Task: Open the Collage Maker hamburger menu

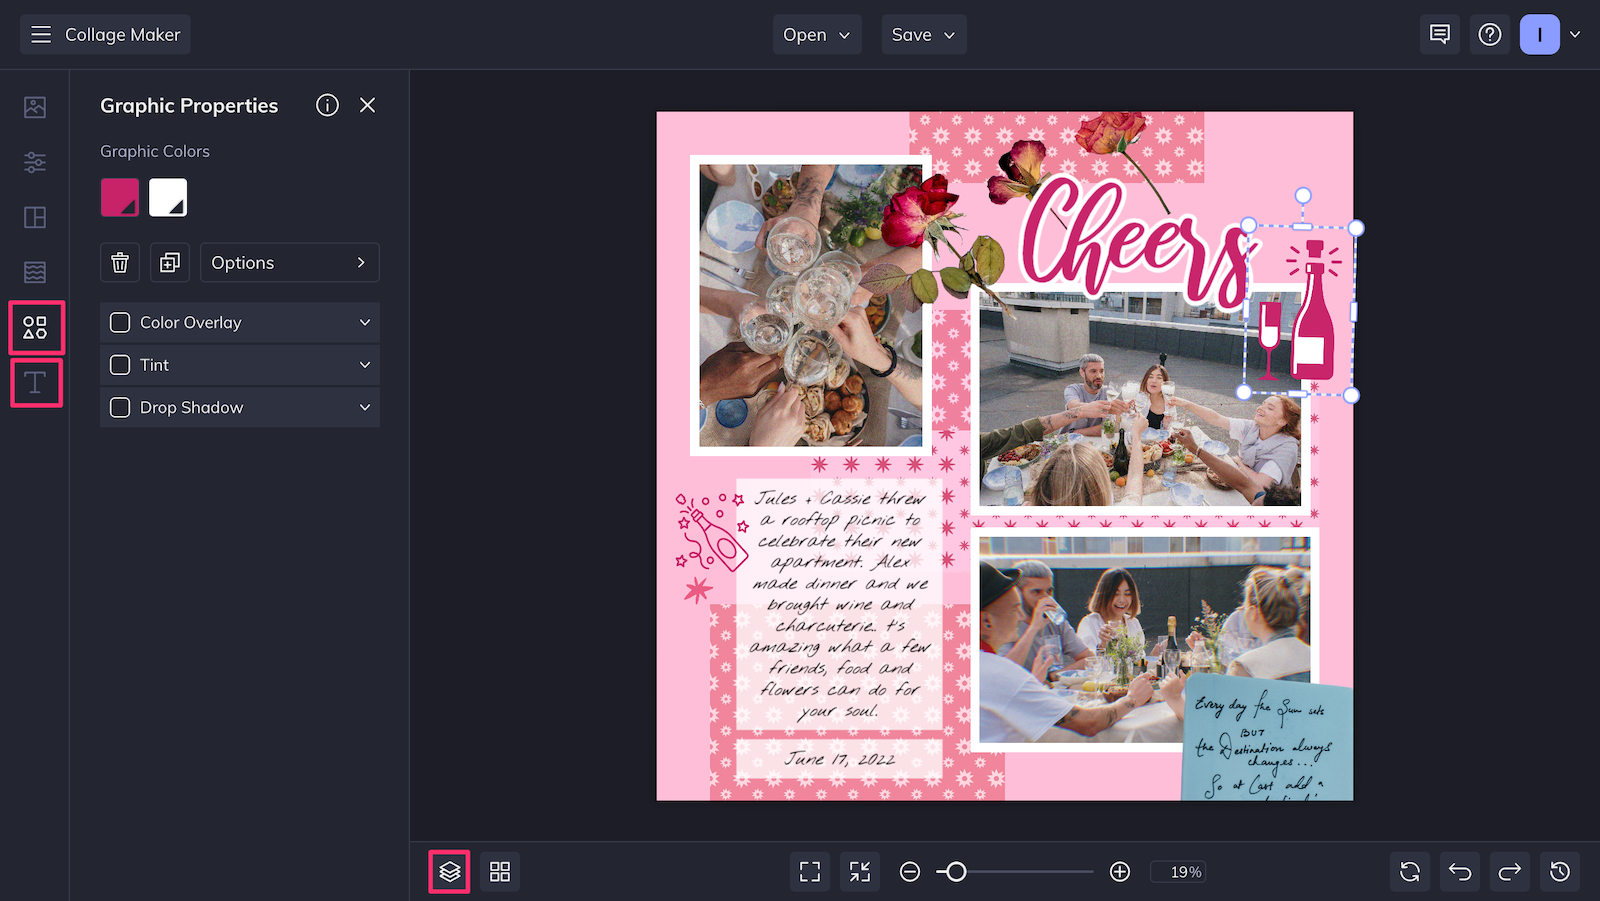Action: [41, 34]
